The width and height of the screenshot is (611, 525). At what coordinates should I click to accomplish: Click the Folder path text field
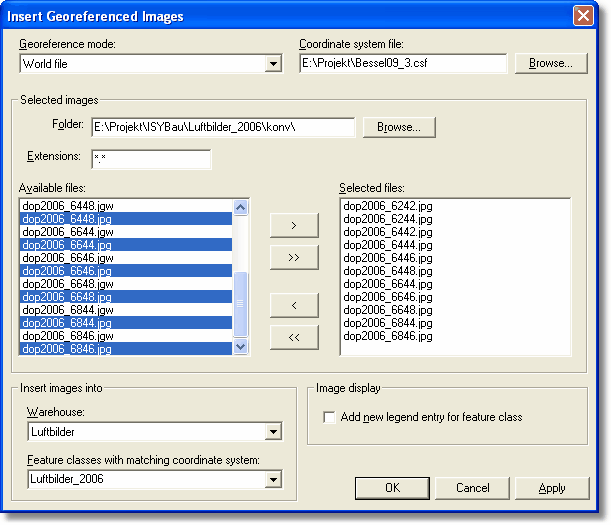[x=223, y=127]
